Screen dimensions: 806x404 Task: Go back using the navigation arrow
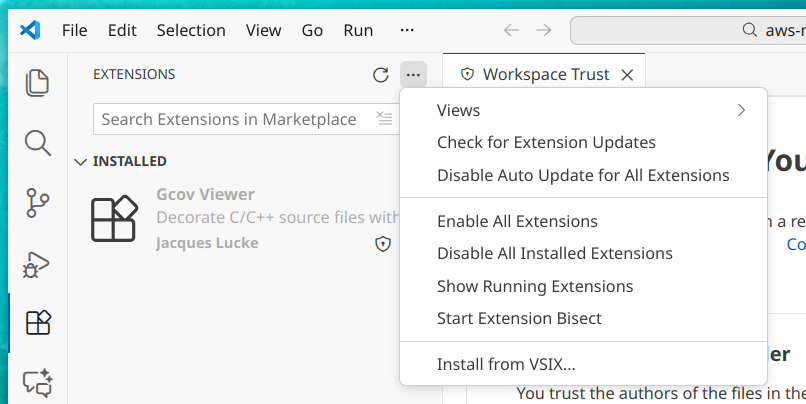click(x=511, y=30)
